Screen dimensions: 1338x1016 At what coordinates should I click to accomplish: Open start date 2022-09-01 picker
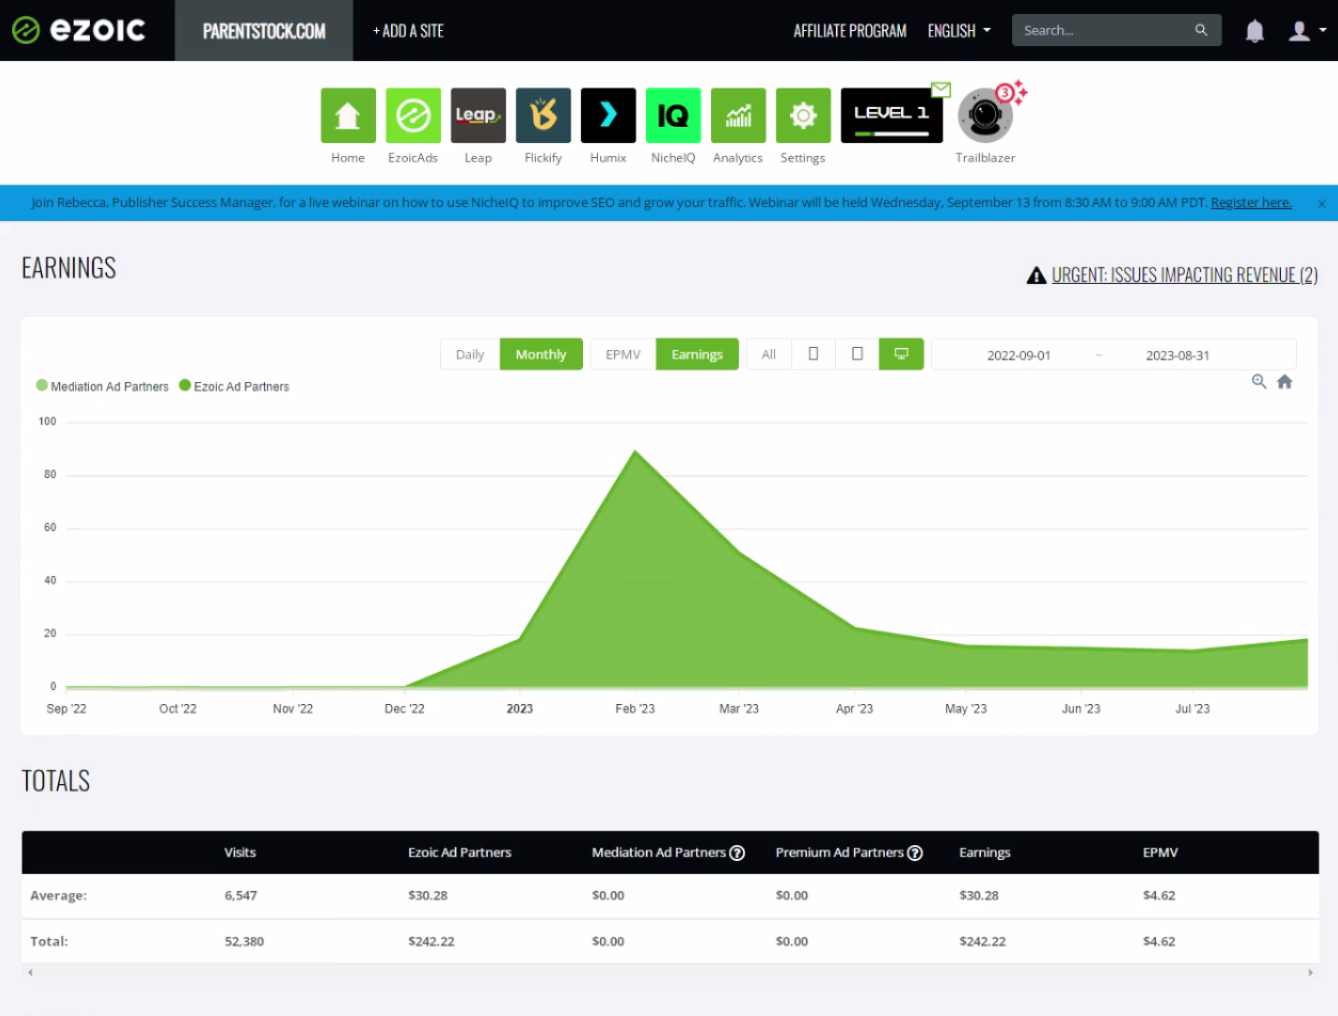tap(1018, 355)
